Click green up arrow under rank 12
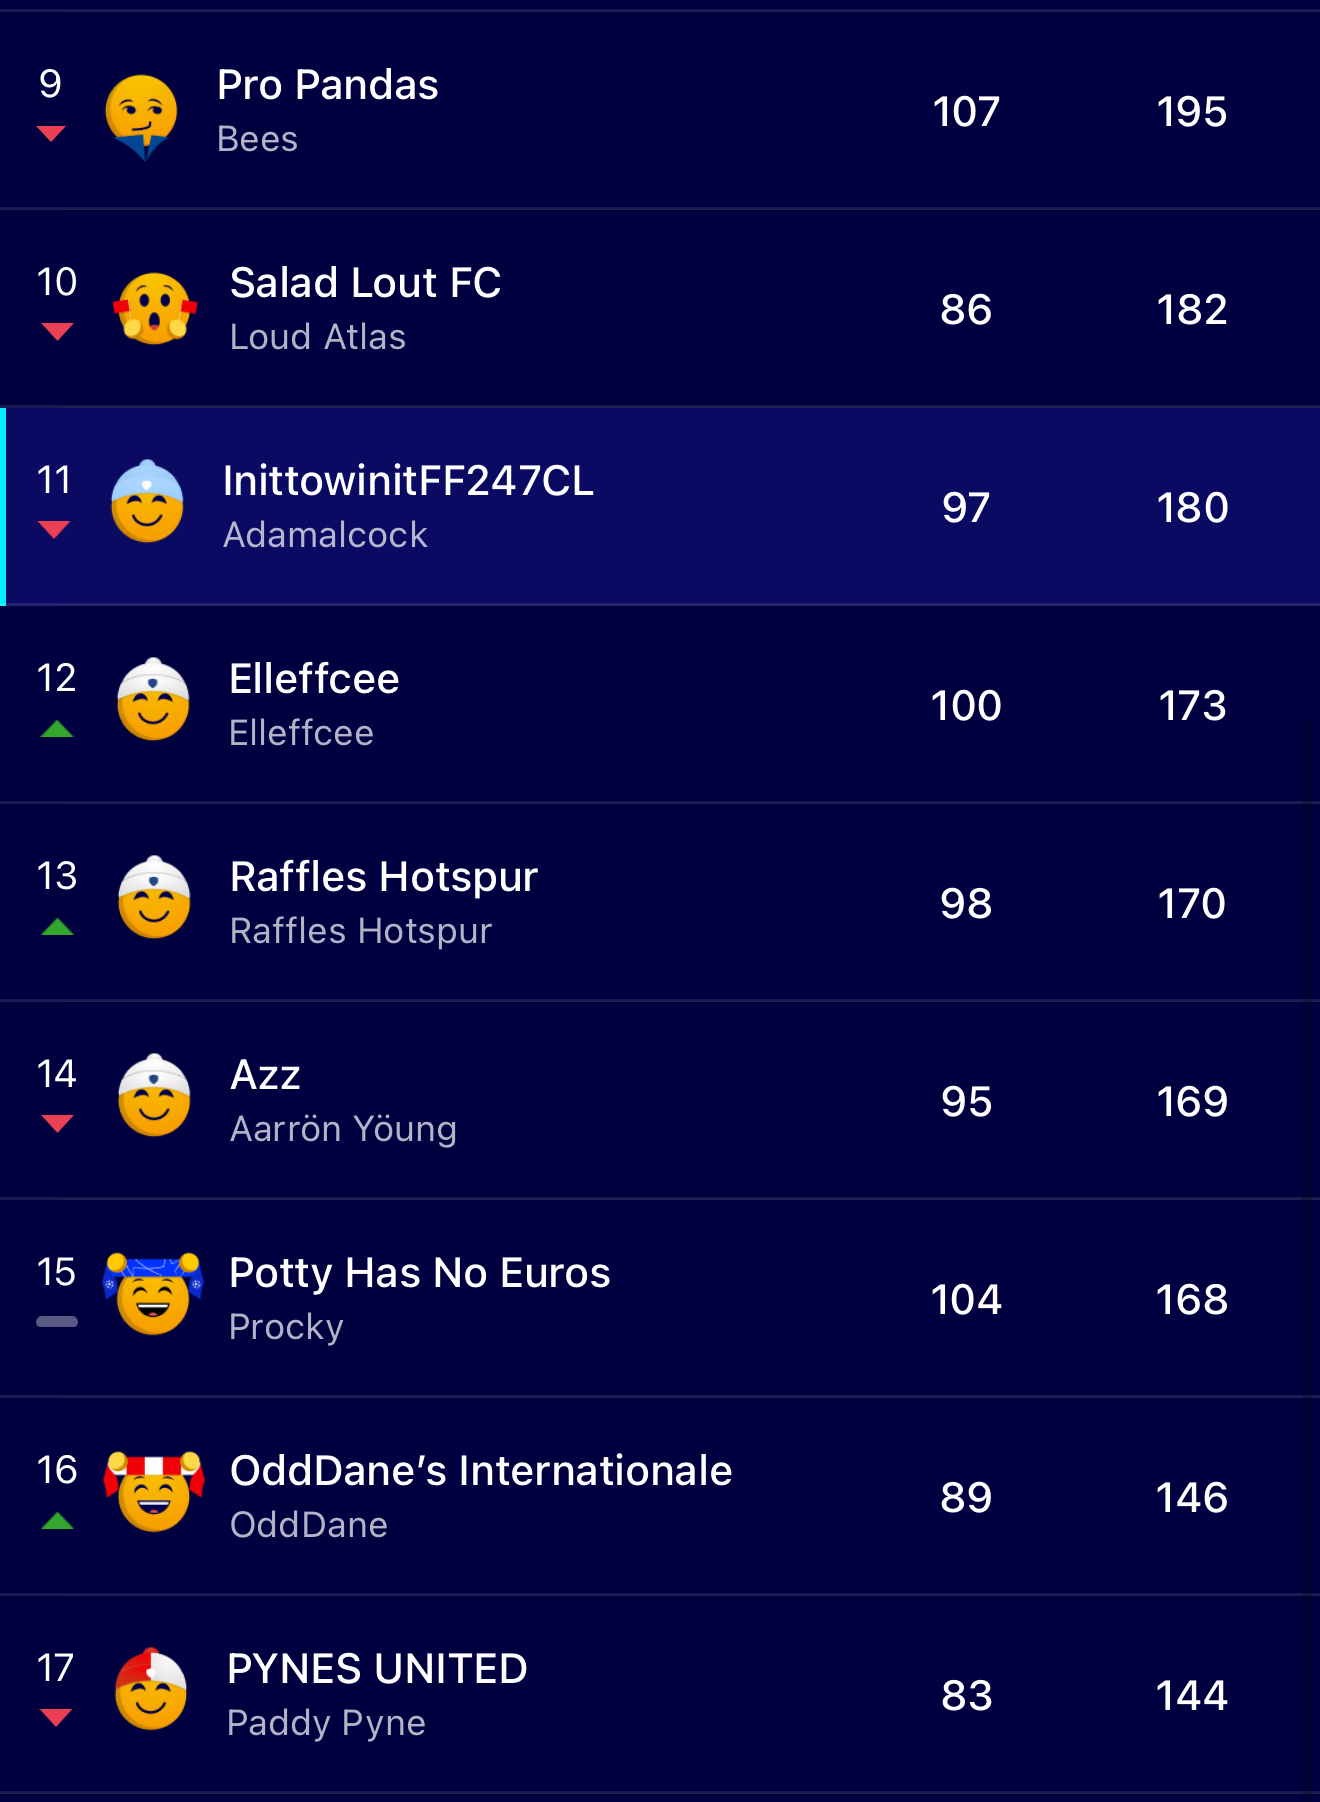The width and height of the screenshot is (1320, 1802). coord(57,729)
